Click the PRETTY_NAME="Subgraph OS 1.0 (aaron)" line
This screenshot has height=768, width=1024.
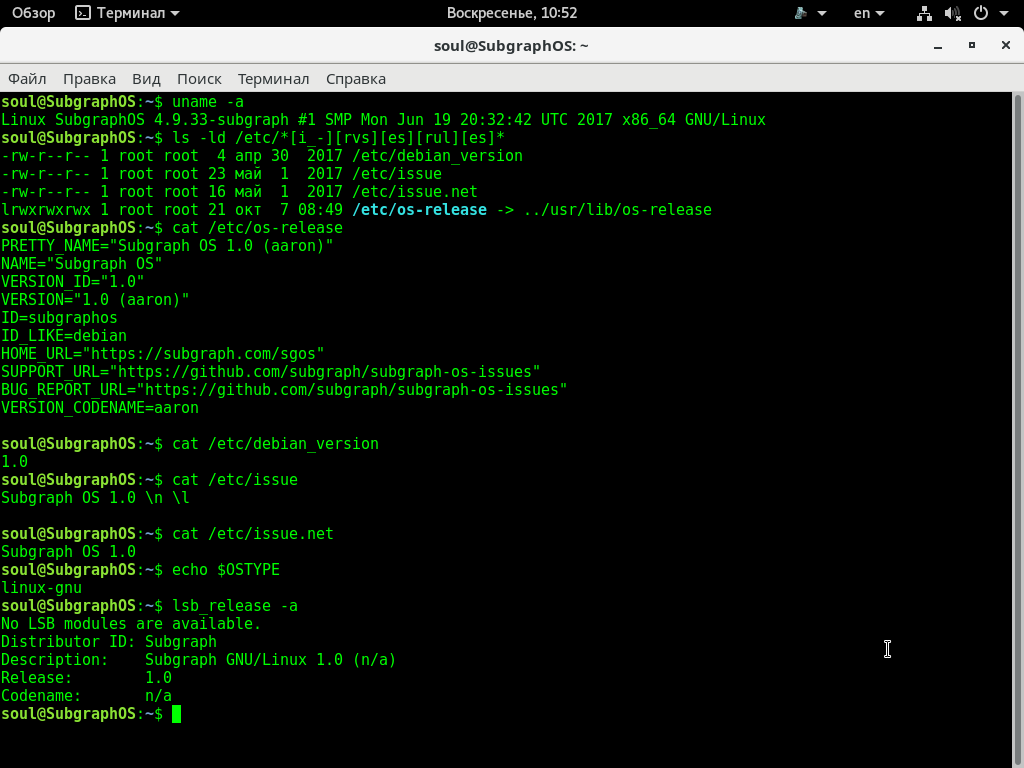point(167,246)
